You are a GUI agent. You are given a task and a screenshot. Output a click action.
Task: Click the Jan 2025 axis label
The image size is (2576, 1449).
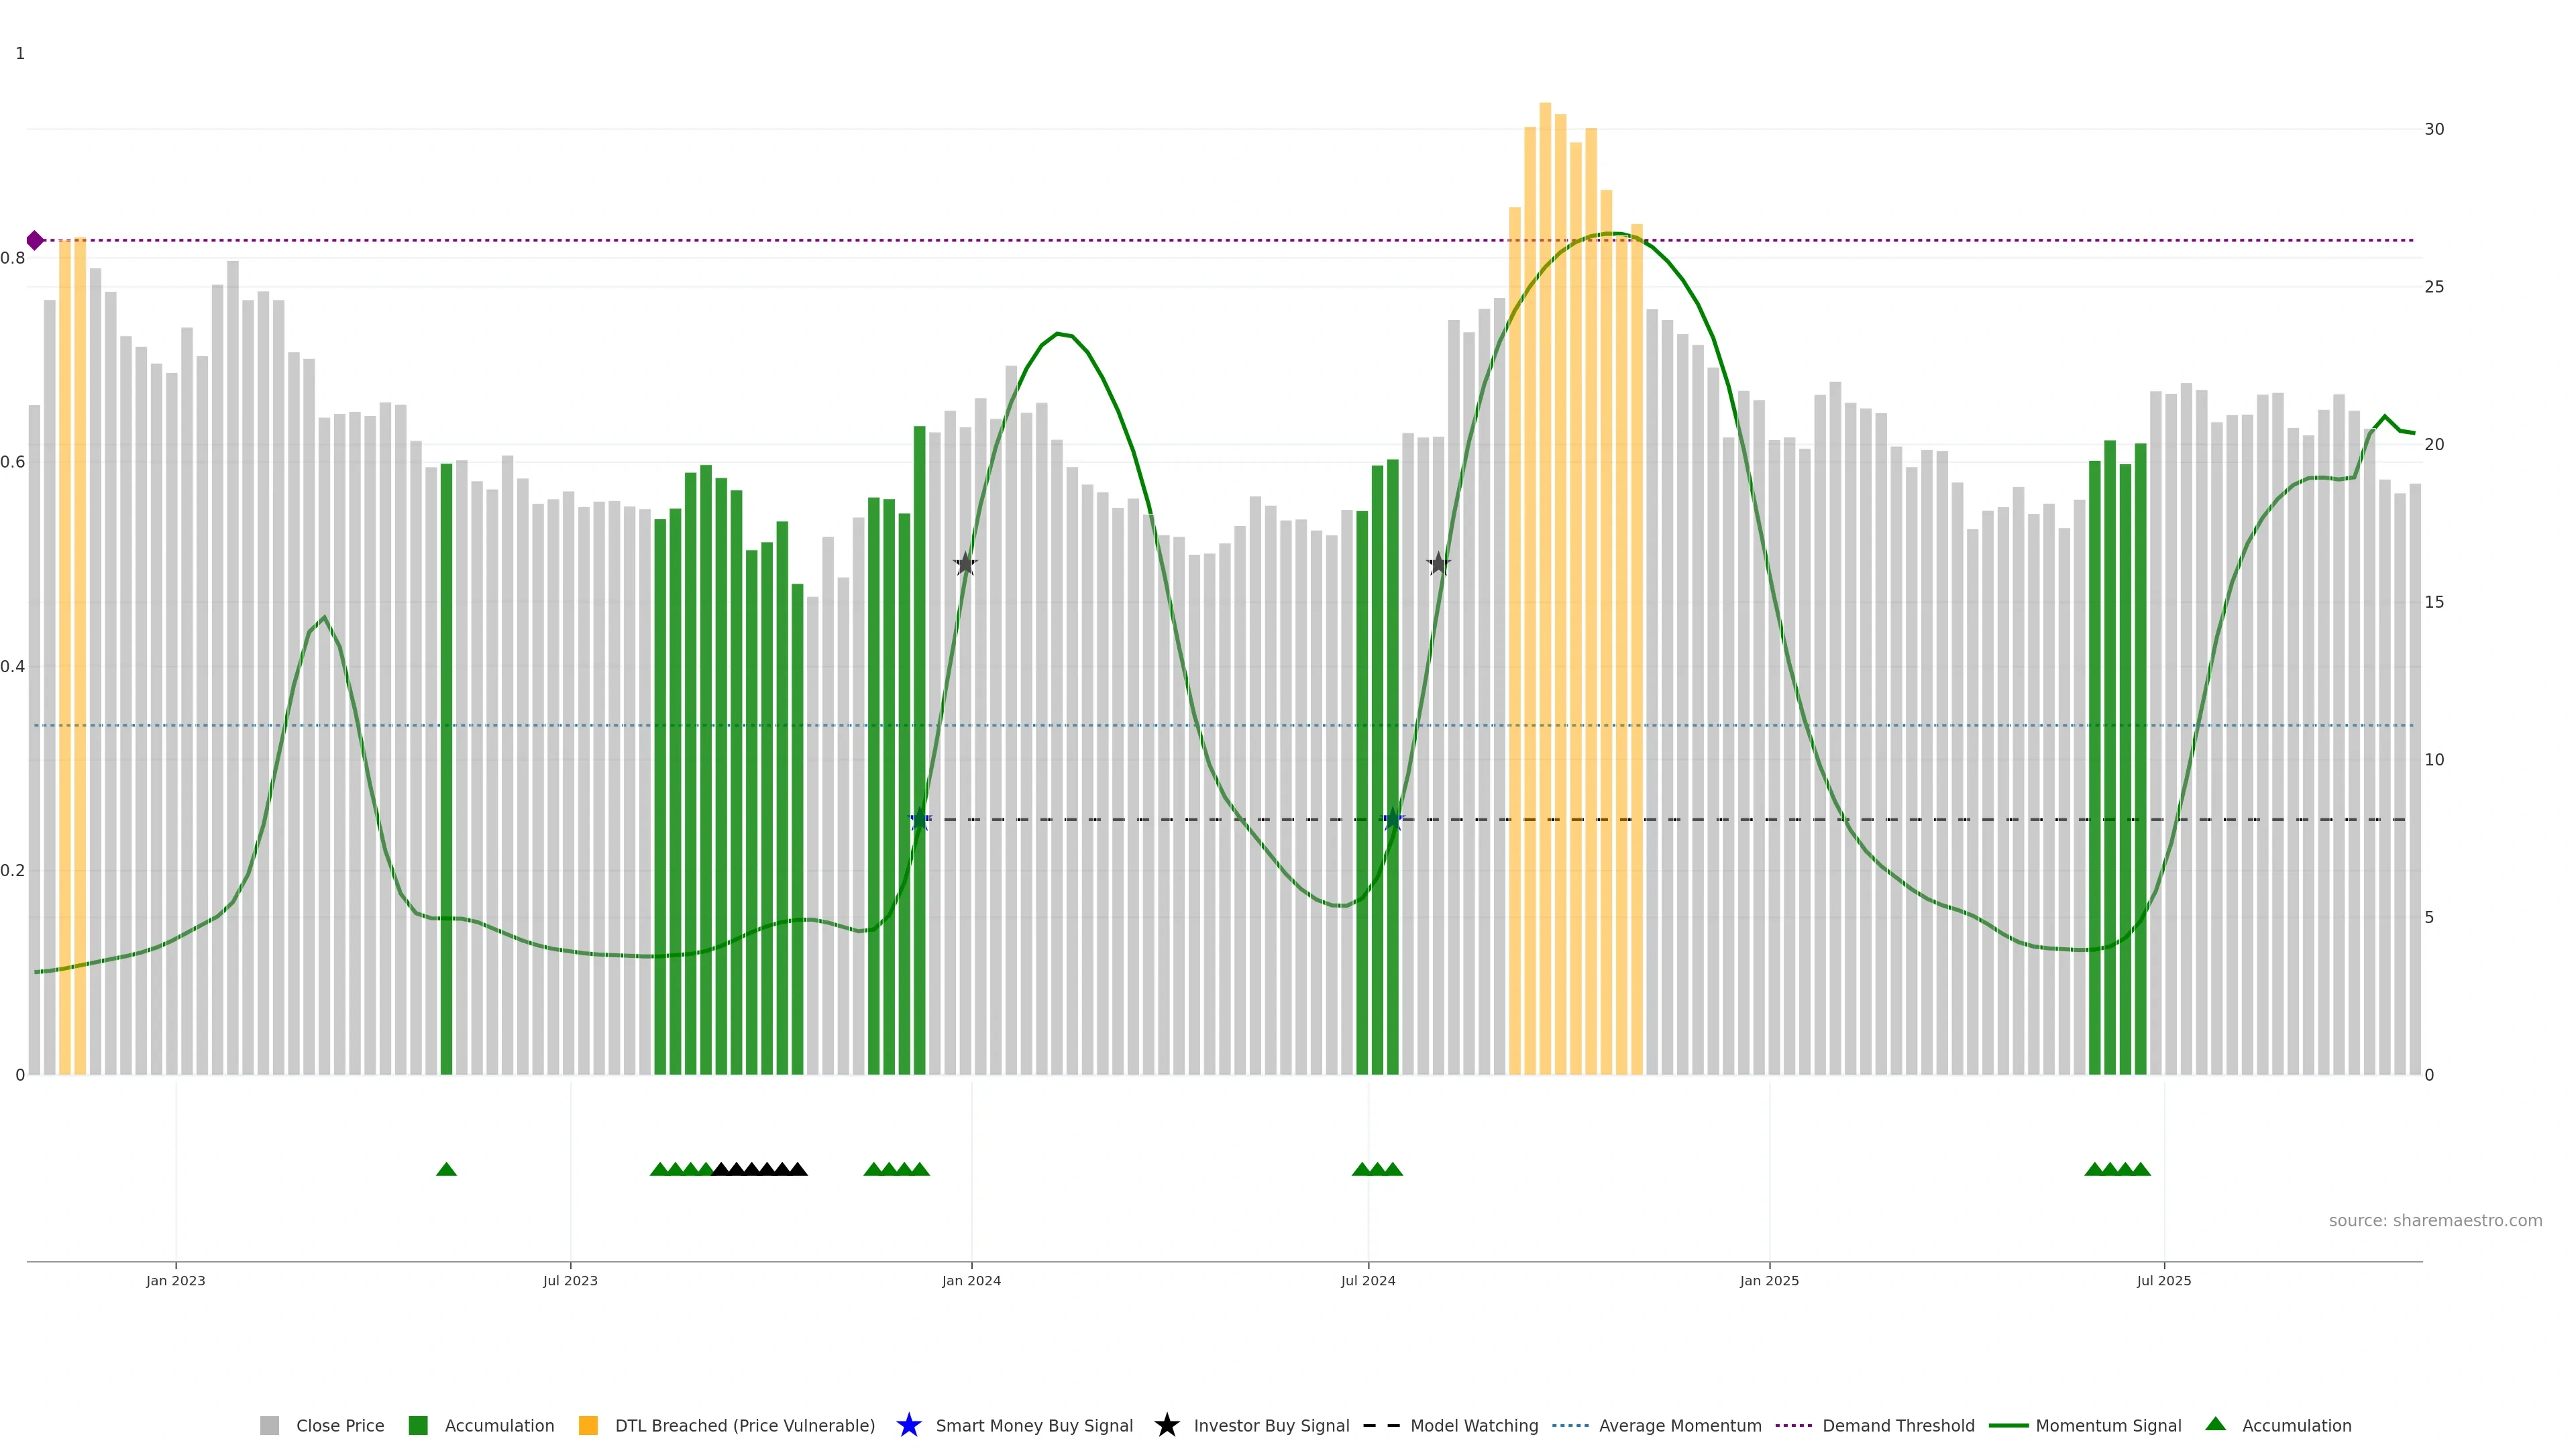point(1769,1281)
